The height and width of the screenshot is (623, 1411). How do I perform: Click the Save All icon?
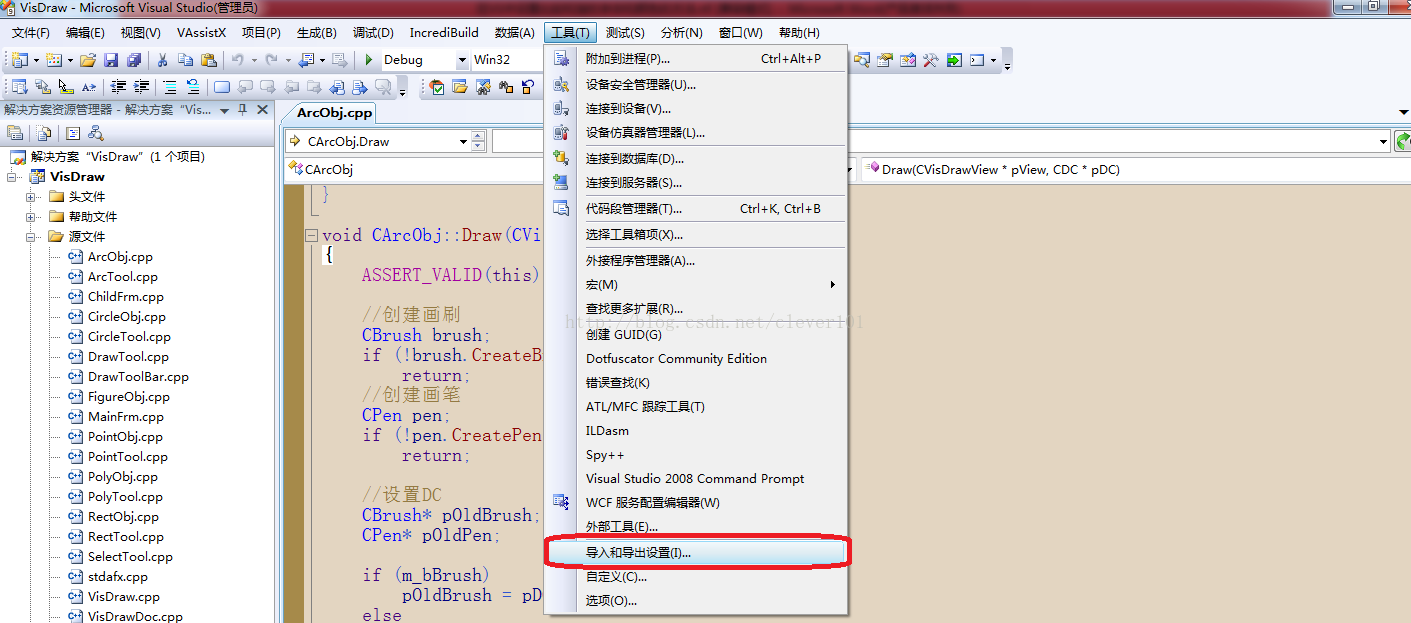[x=134, y=60]
